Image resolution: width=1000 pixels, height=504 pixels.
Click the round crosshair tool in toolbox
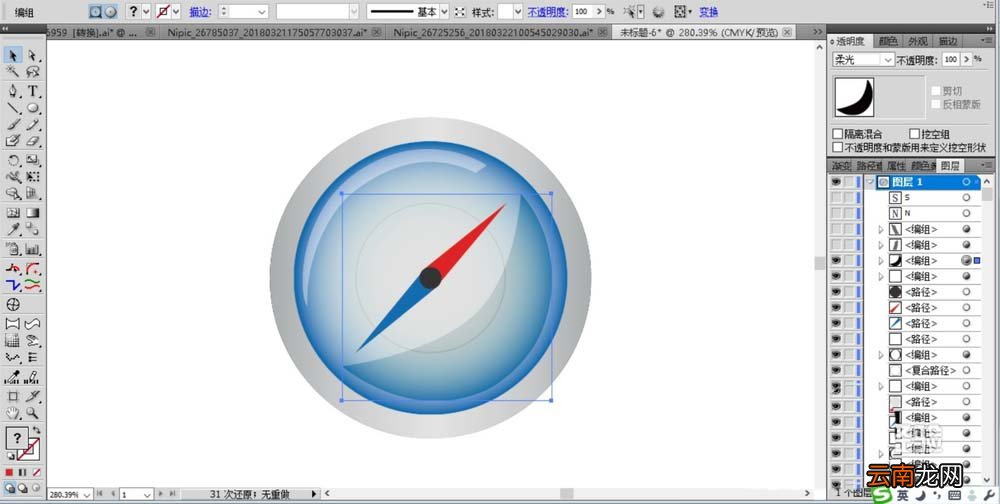[13, 304]
